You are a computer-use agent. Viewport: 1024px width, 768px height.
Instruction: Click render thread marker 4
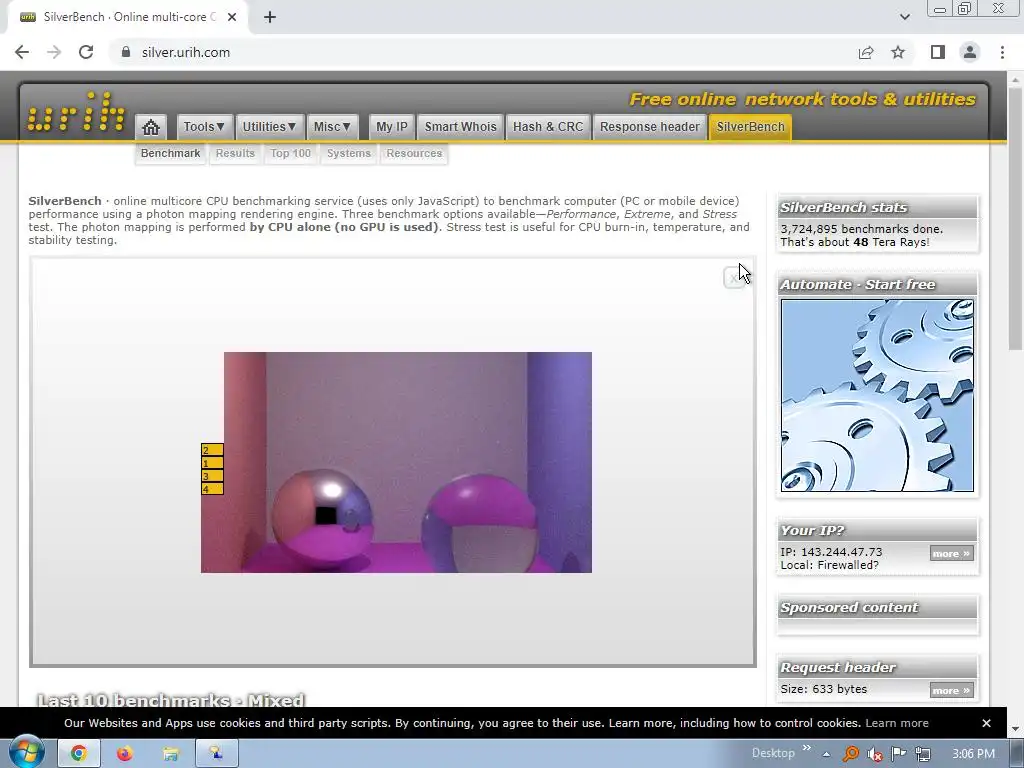click(212, 488)
